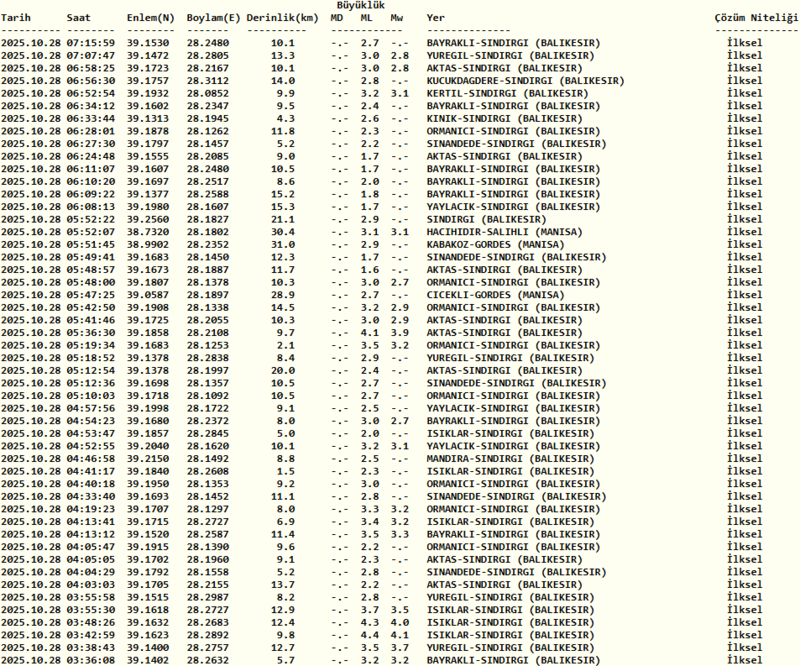Click the Yer column header
The height and width of the screenshot is (666, 800).
[436, 19]
